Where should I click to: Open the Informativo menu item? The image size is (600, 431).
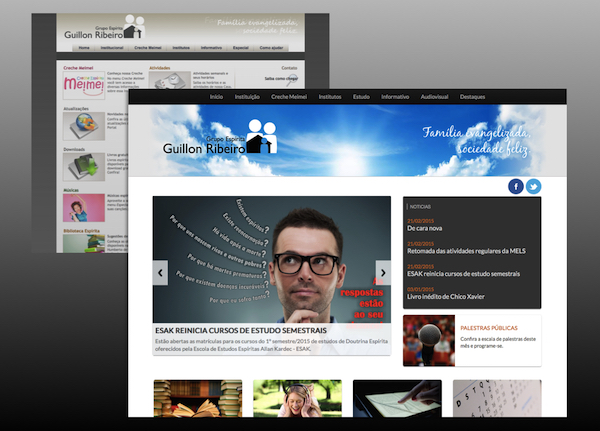click(395, 97)
